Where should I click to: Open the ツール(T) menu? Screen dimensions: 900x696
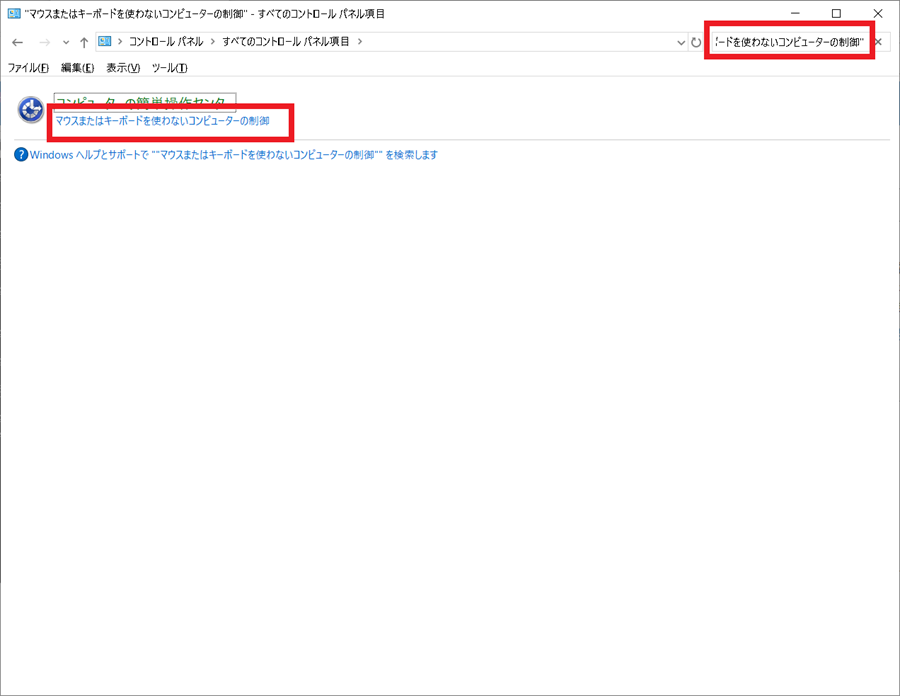coord(169,68)
